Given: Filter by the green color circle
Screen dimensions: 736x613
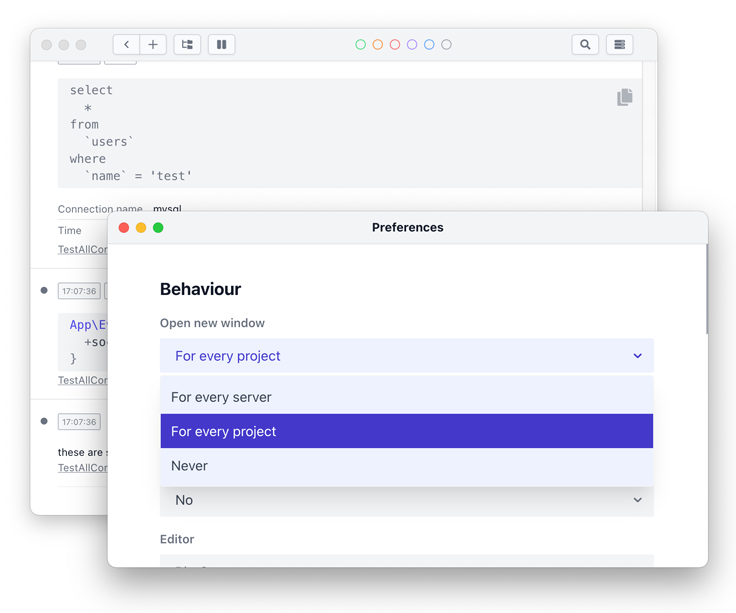Looking at the screenshot, I should point(360,45).
